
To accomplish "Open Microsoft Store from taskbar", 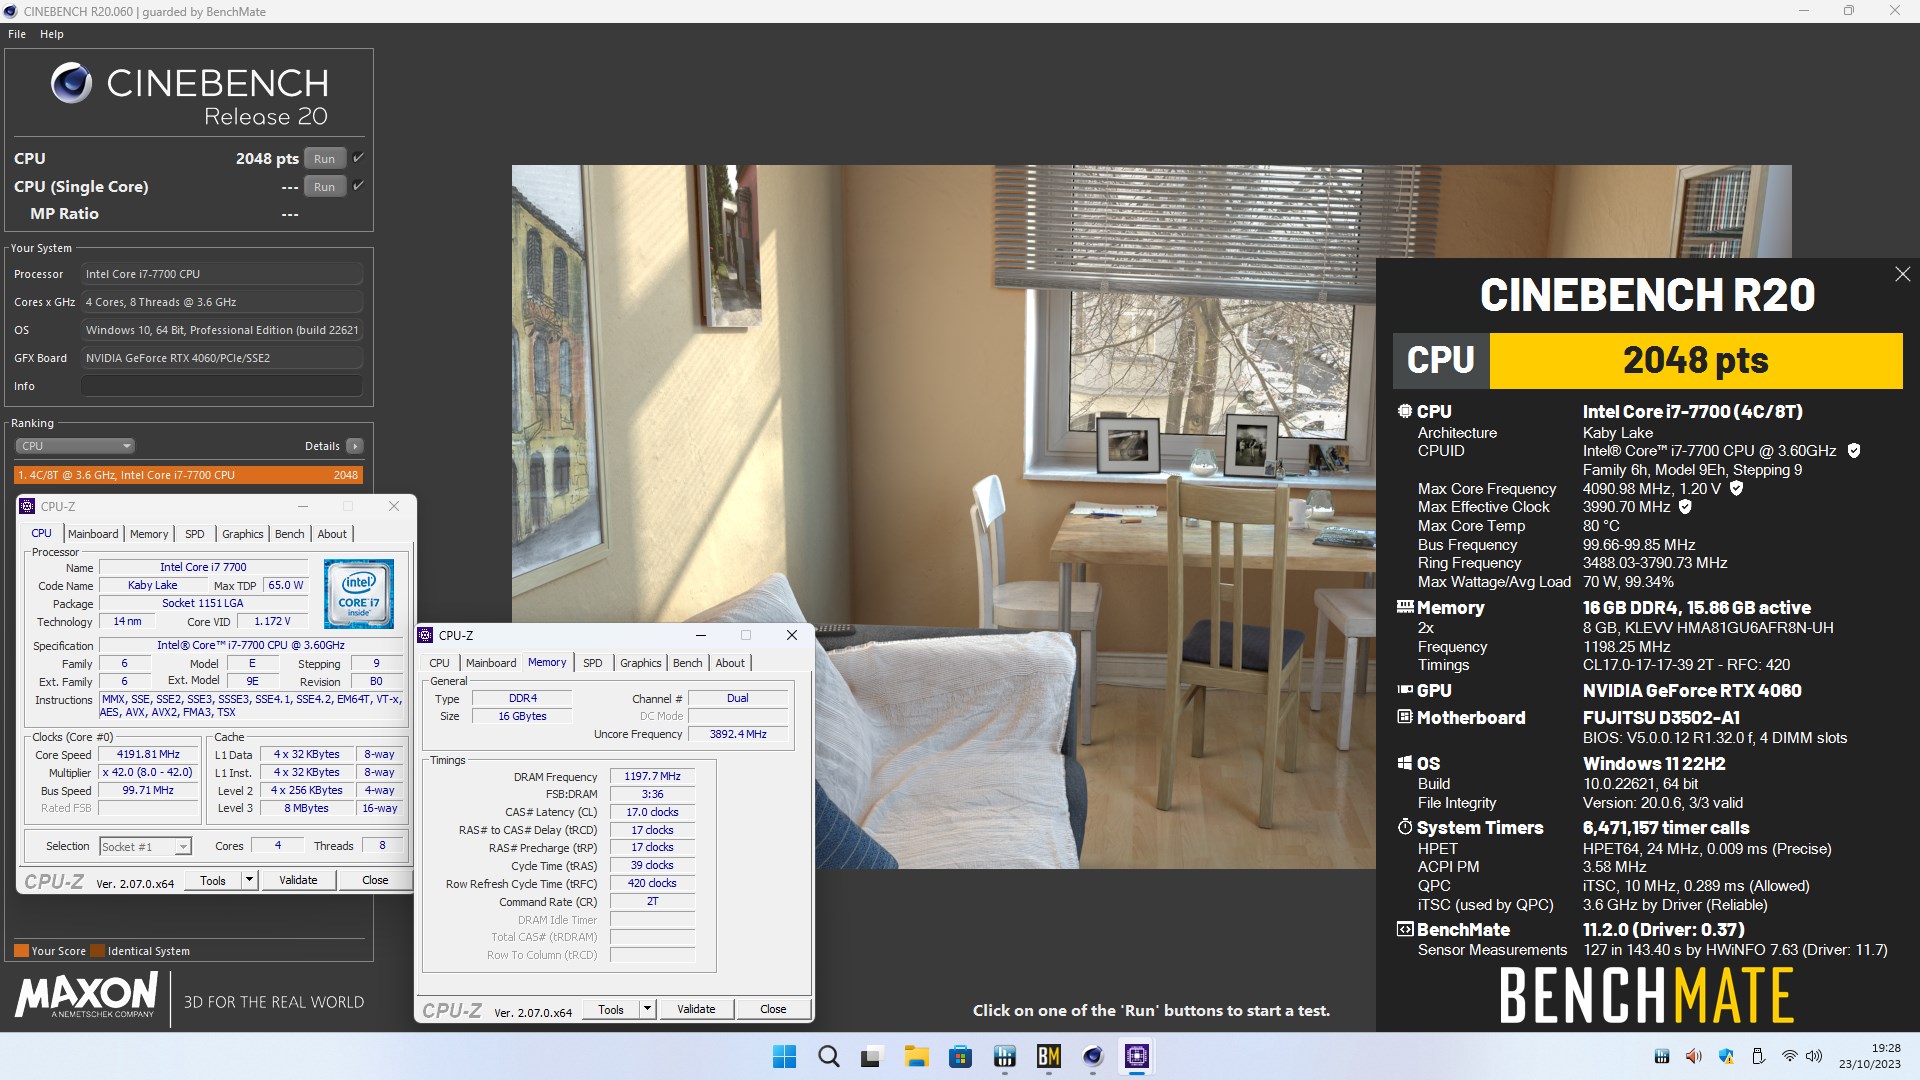I will tap(960, 1057).
